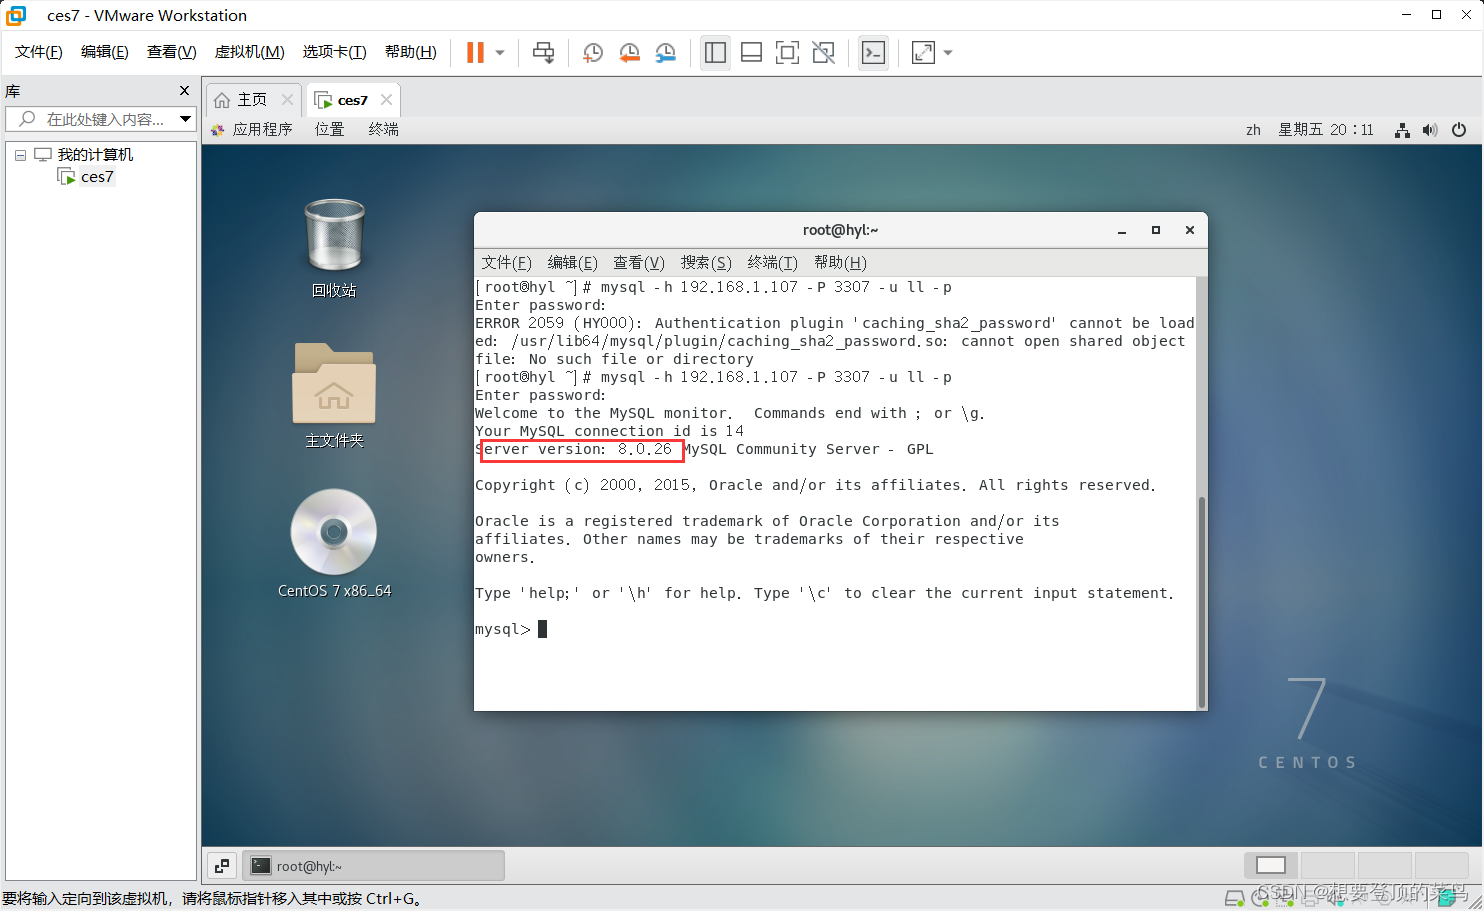Toggle the library sidebar view
The image size is (1484, 911).
(715, 53)
